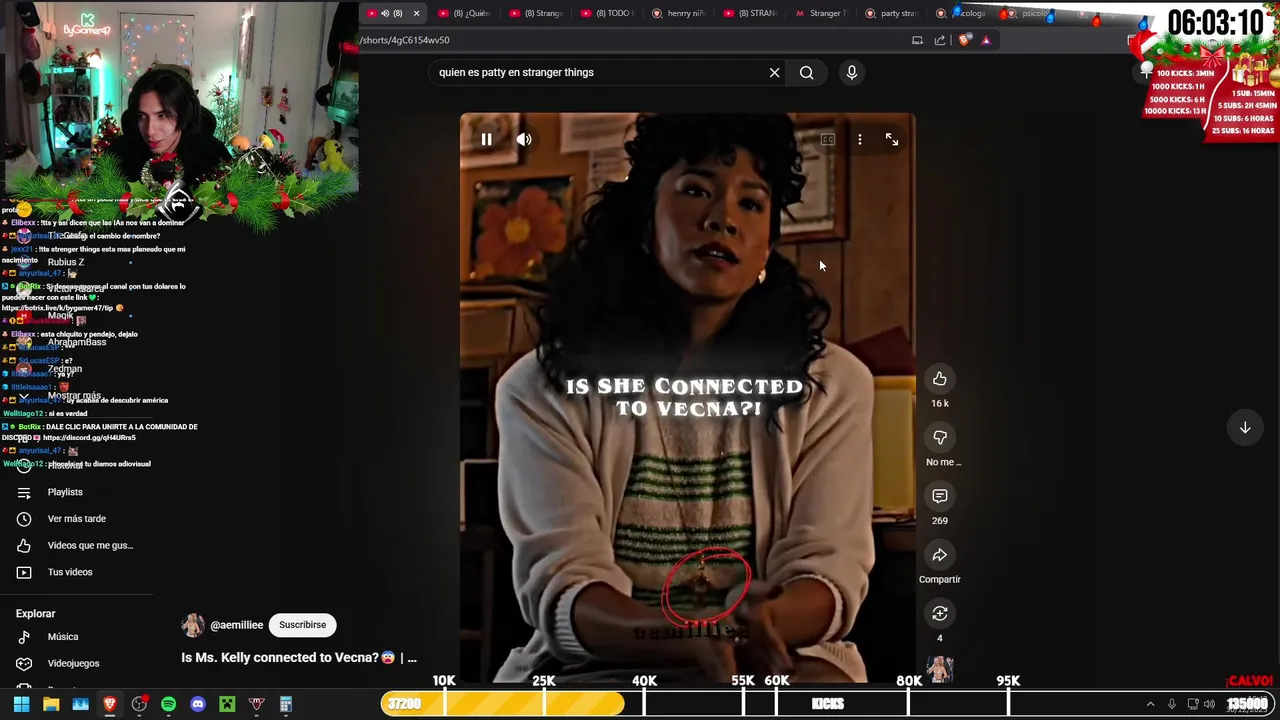Switch to the 'party stran' tab
The image size is (1280, 720).
(x=893, y=13)
